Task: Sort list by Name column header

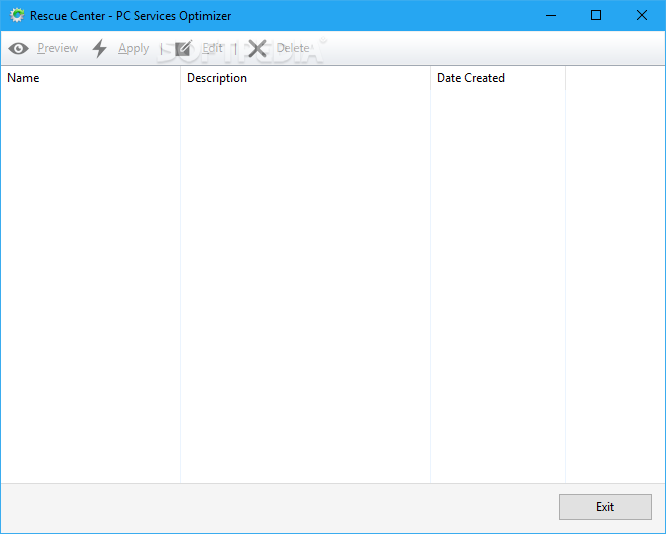Action: pyautogui.click(x=90, y=78)
